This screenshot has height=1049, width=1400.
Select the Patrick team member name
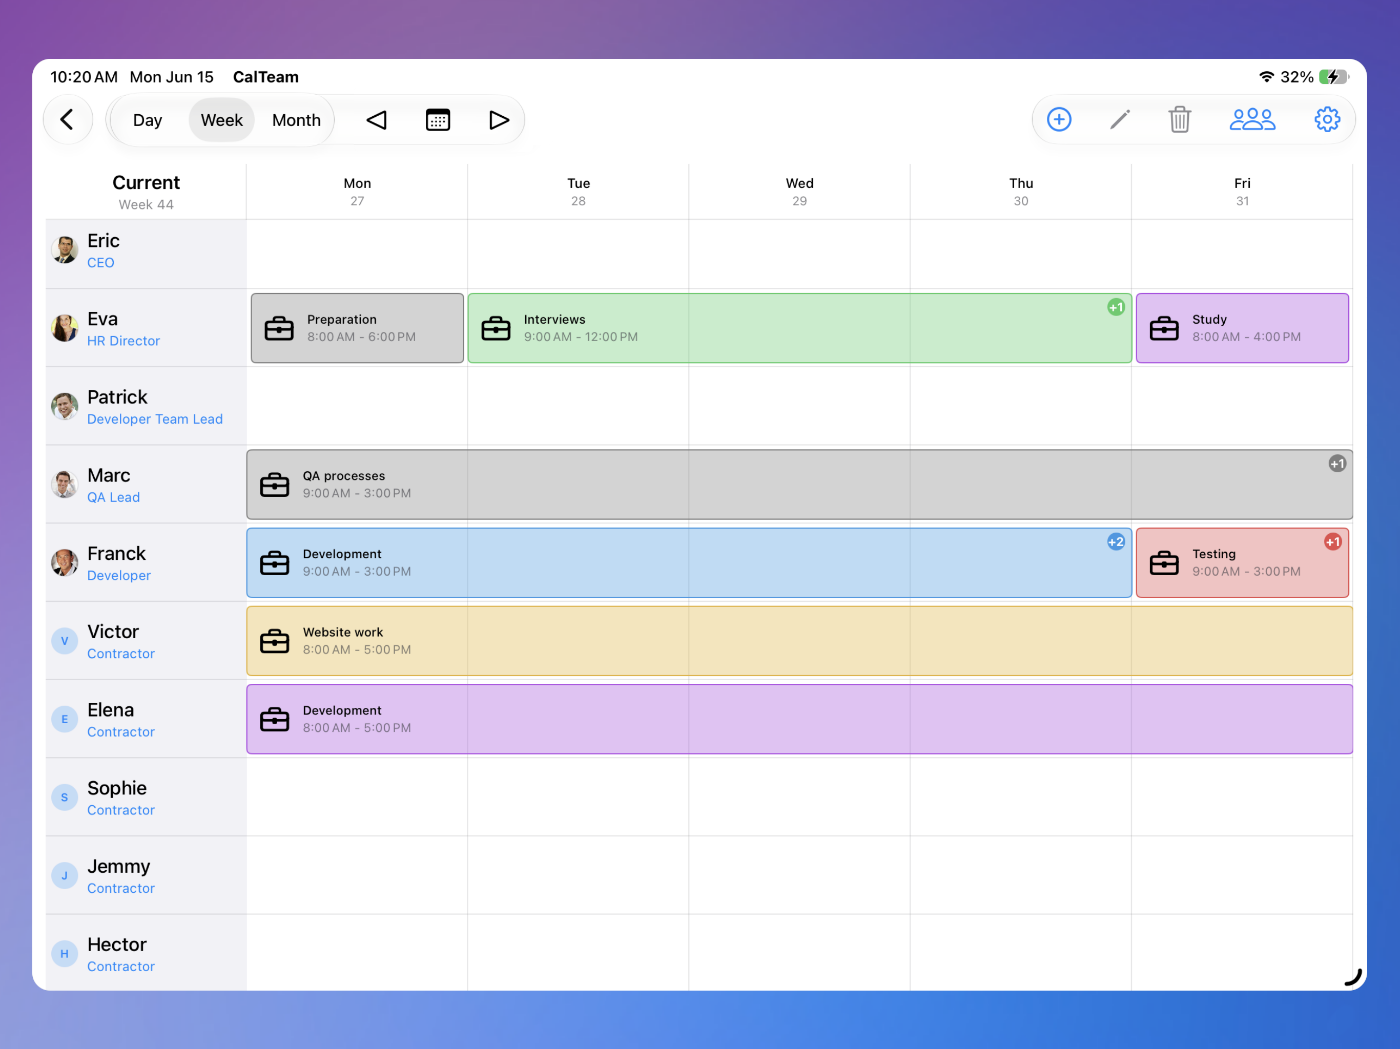[117, 397]
